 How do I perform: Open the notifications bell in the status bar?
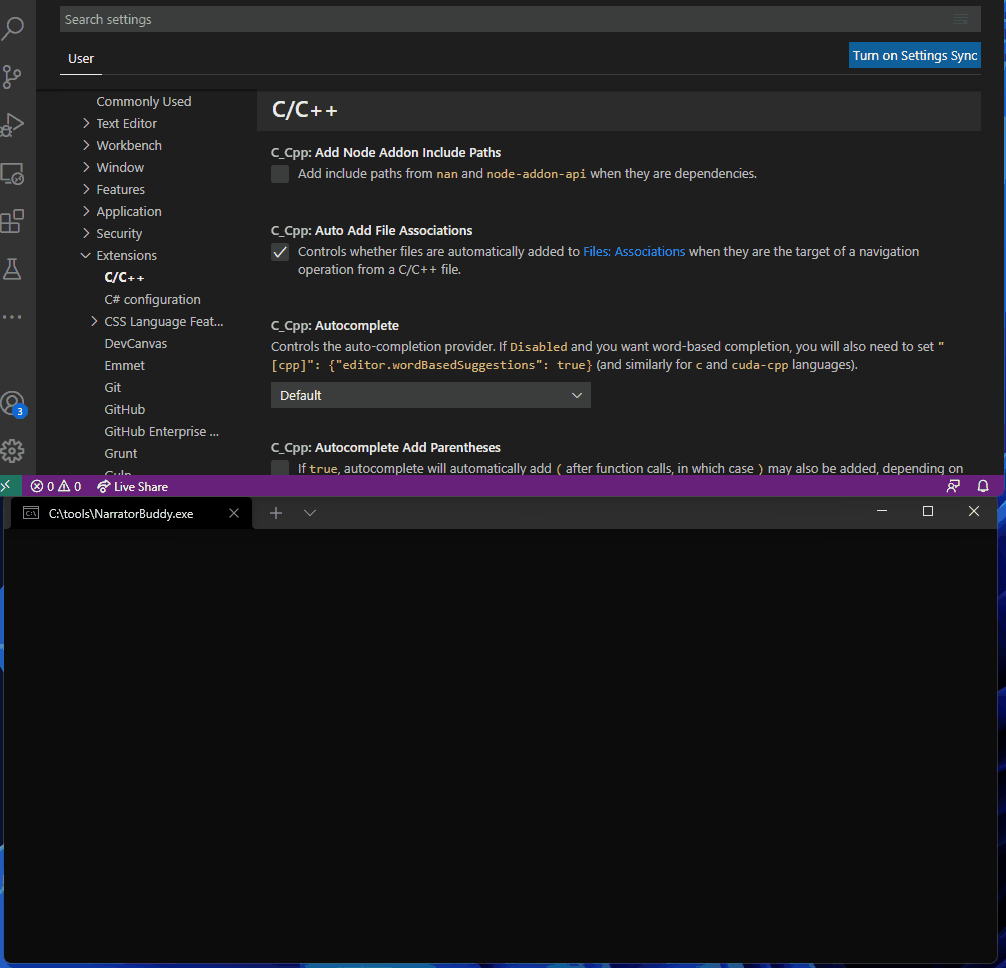[x=983, y=486]
